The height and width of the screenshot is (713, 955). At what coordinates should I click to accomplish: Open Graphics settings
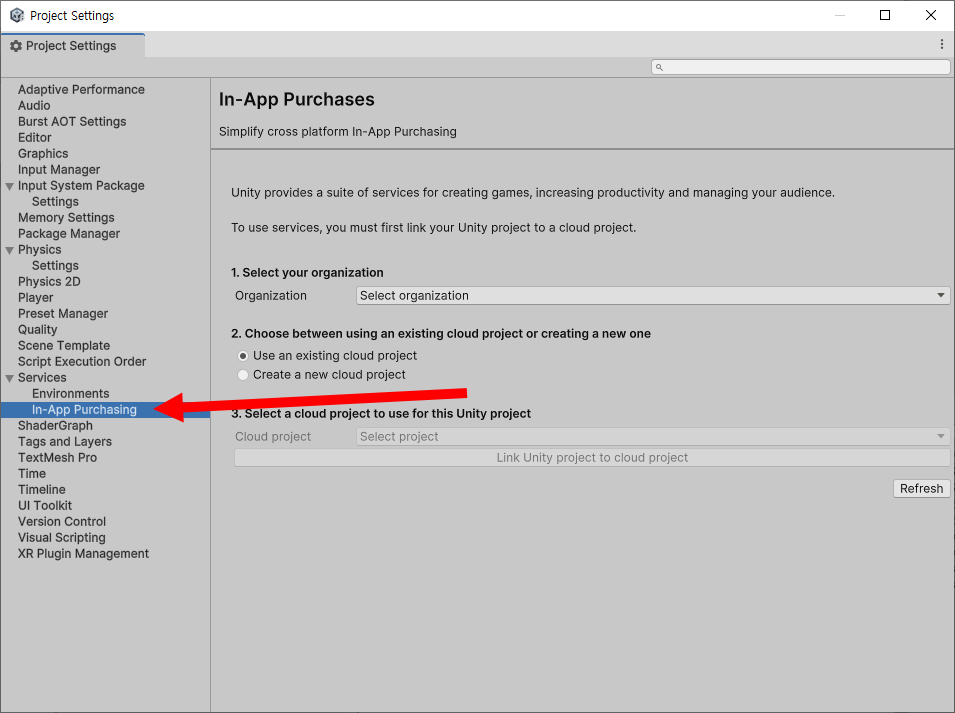[43, 153]
